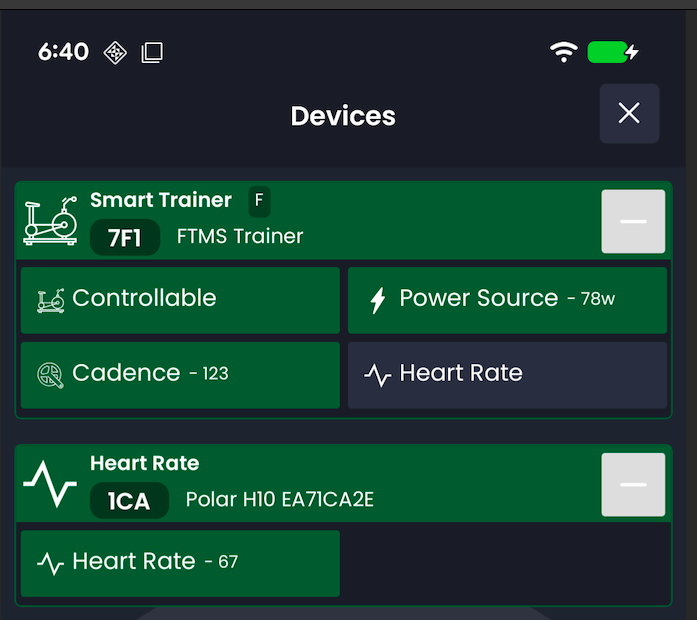Click the Heart Rate device pulse icon
697x620 pixels.
pyautogui.click(x=50, y=484)
